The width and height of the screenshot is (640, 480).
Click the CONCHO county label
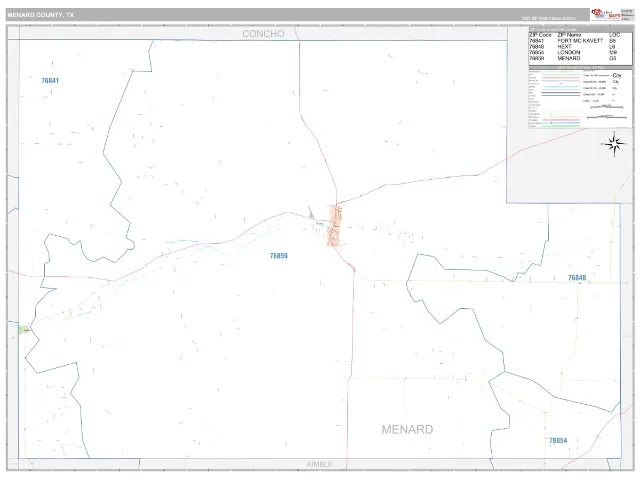263,33
